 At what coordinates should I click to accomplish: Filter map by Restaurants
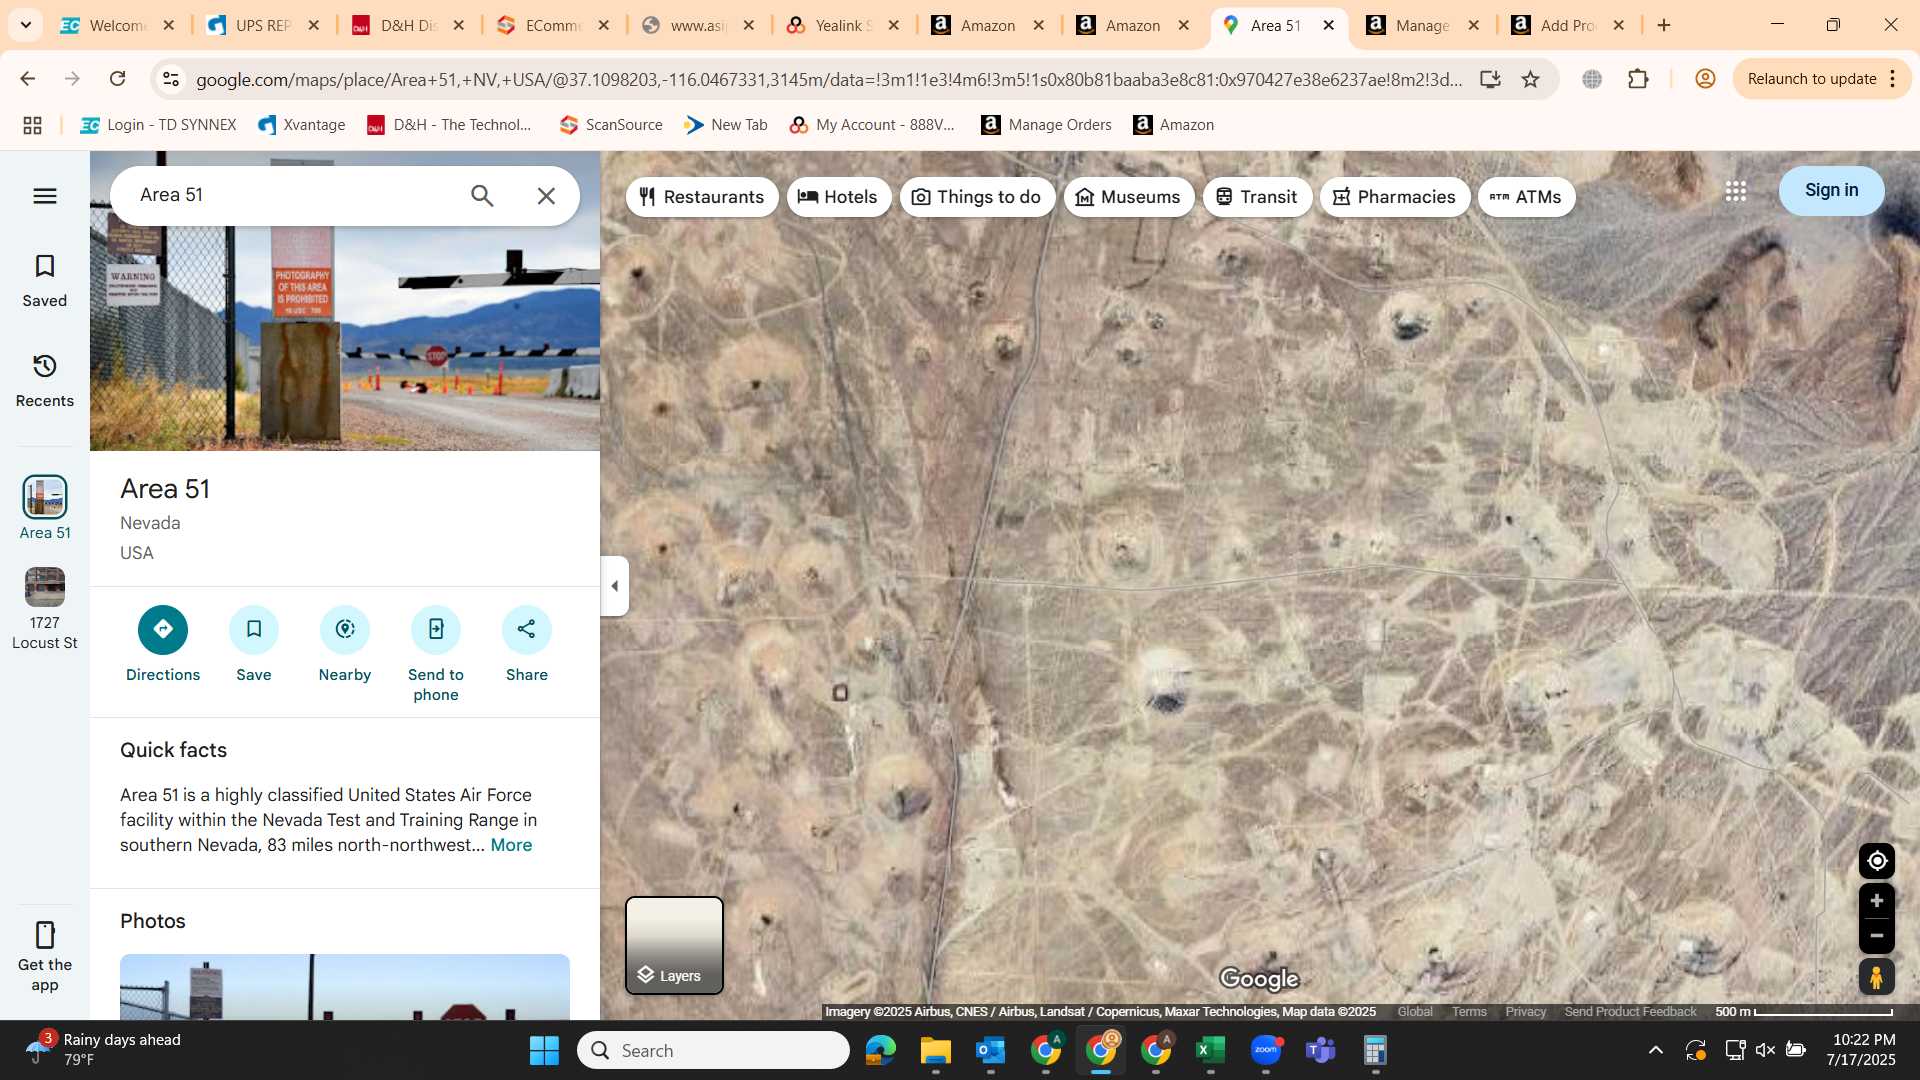coord(702,197)
